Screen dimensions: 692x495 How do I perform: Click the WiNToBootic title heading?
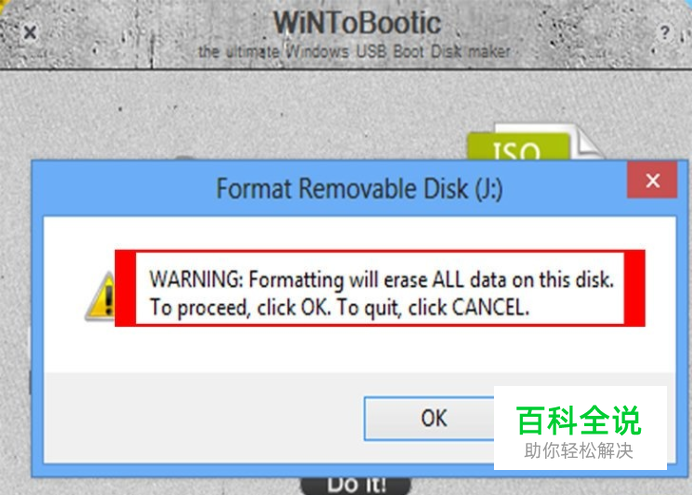(357, 22)
